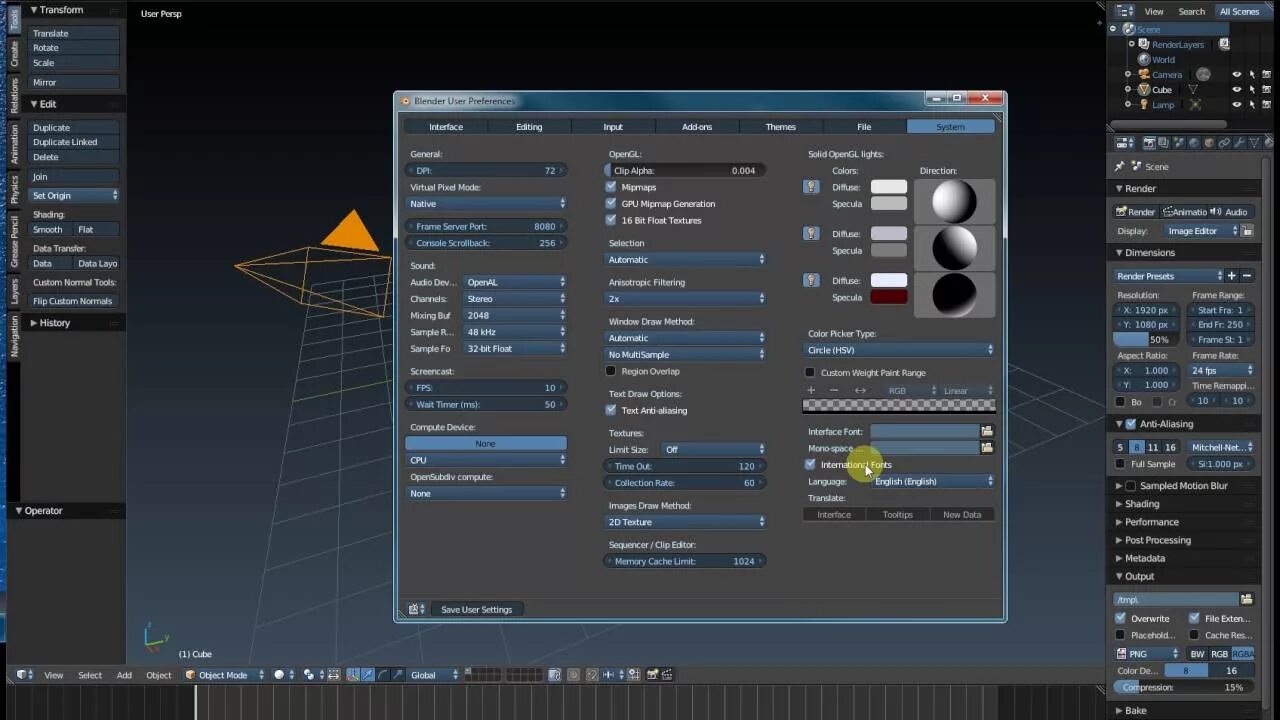Open the Anisotropic Filtering 2x dropdown

(x=686, y=299)
